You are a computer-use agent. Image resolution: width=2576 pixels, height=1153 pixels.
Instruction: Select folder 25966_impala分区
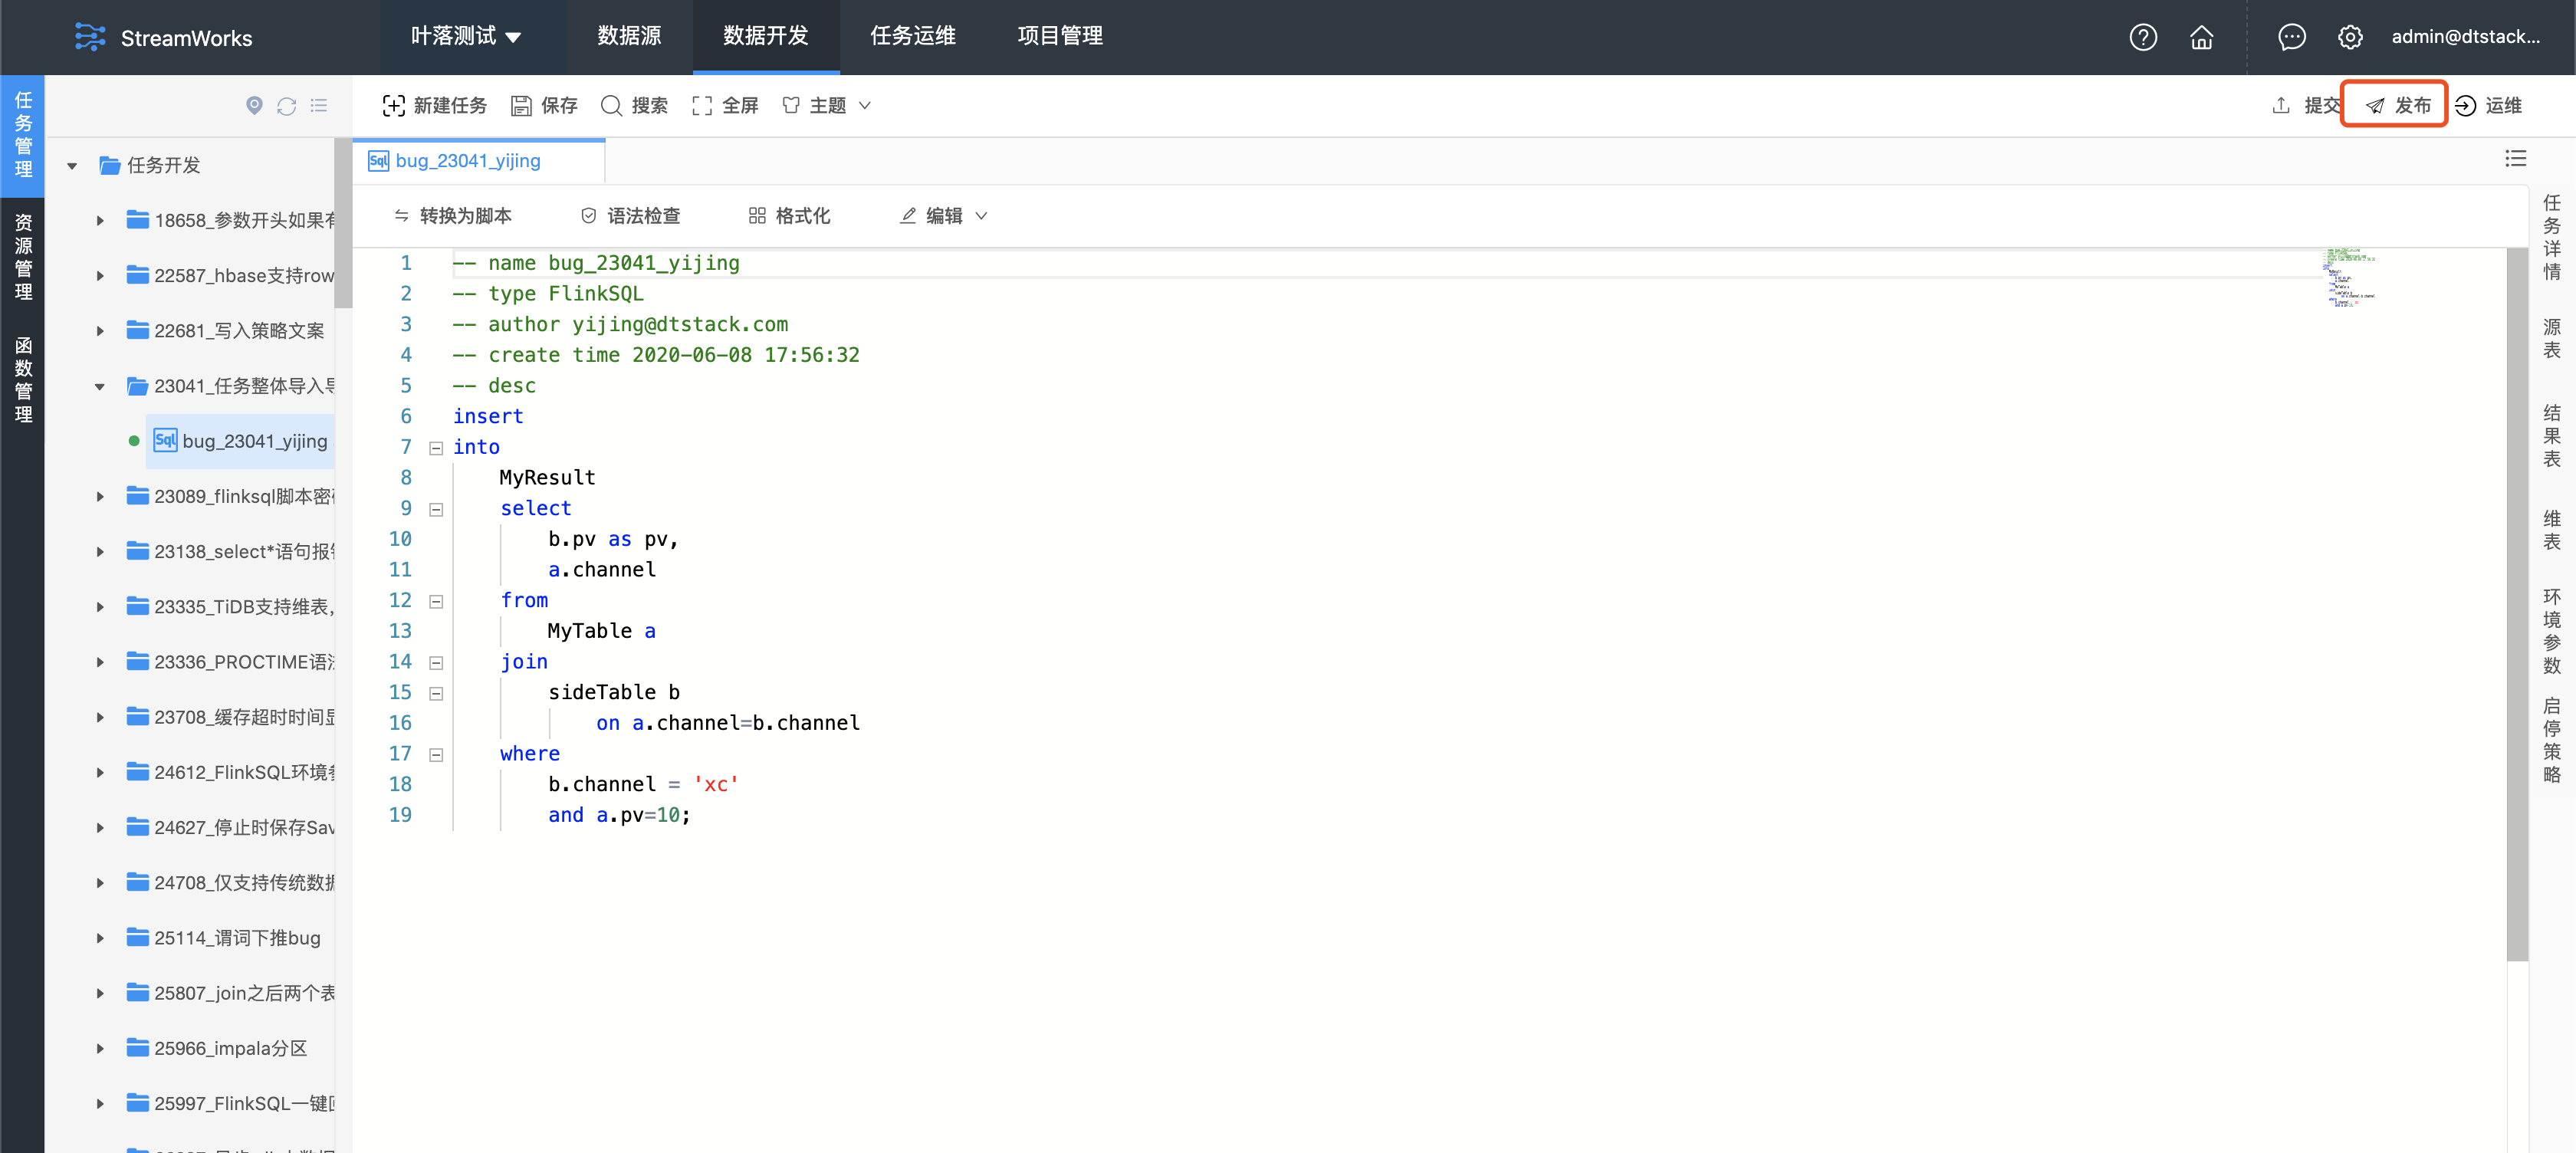point(217,1048)
